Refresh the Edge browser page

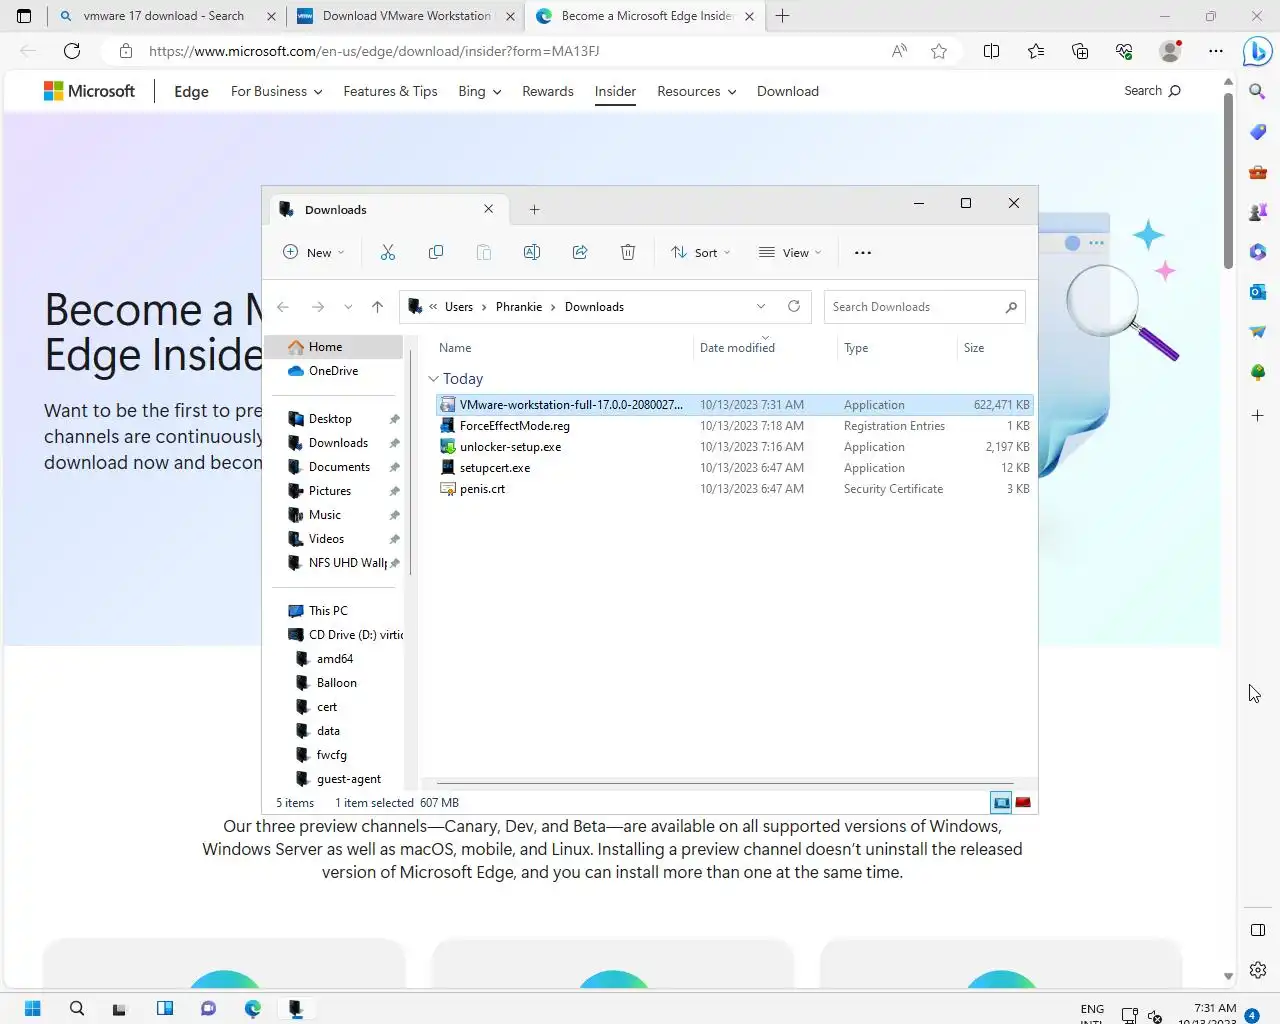click(x=72, y=51)
